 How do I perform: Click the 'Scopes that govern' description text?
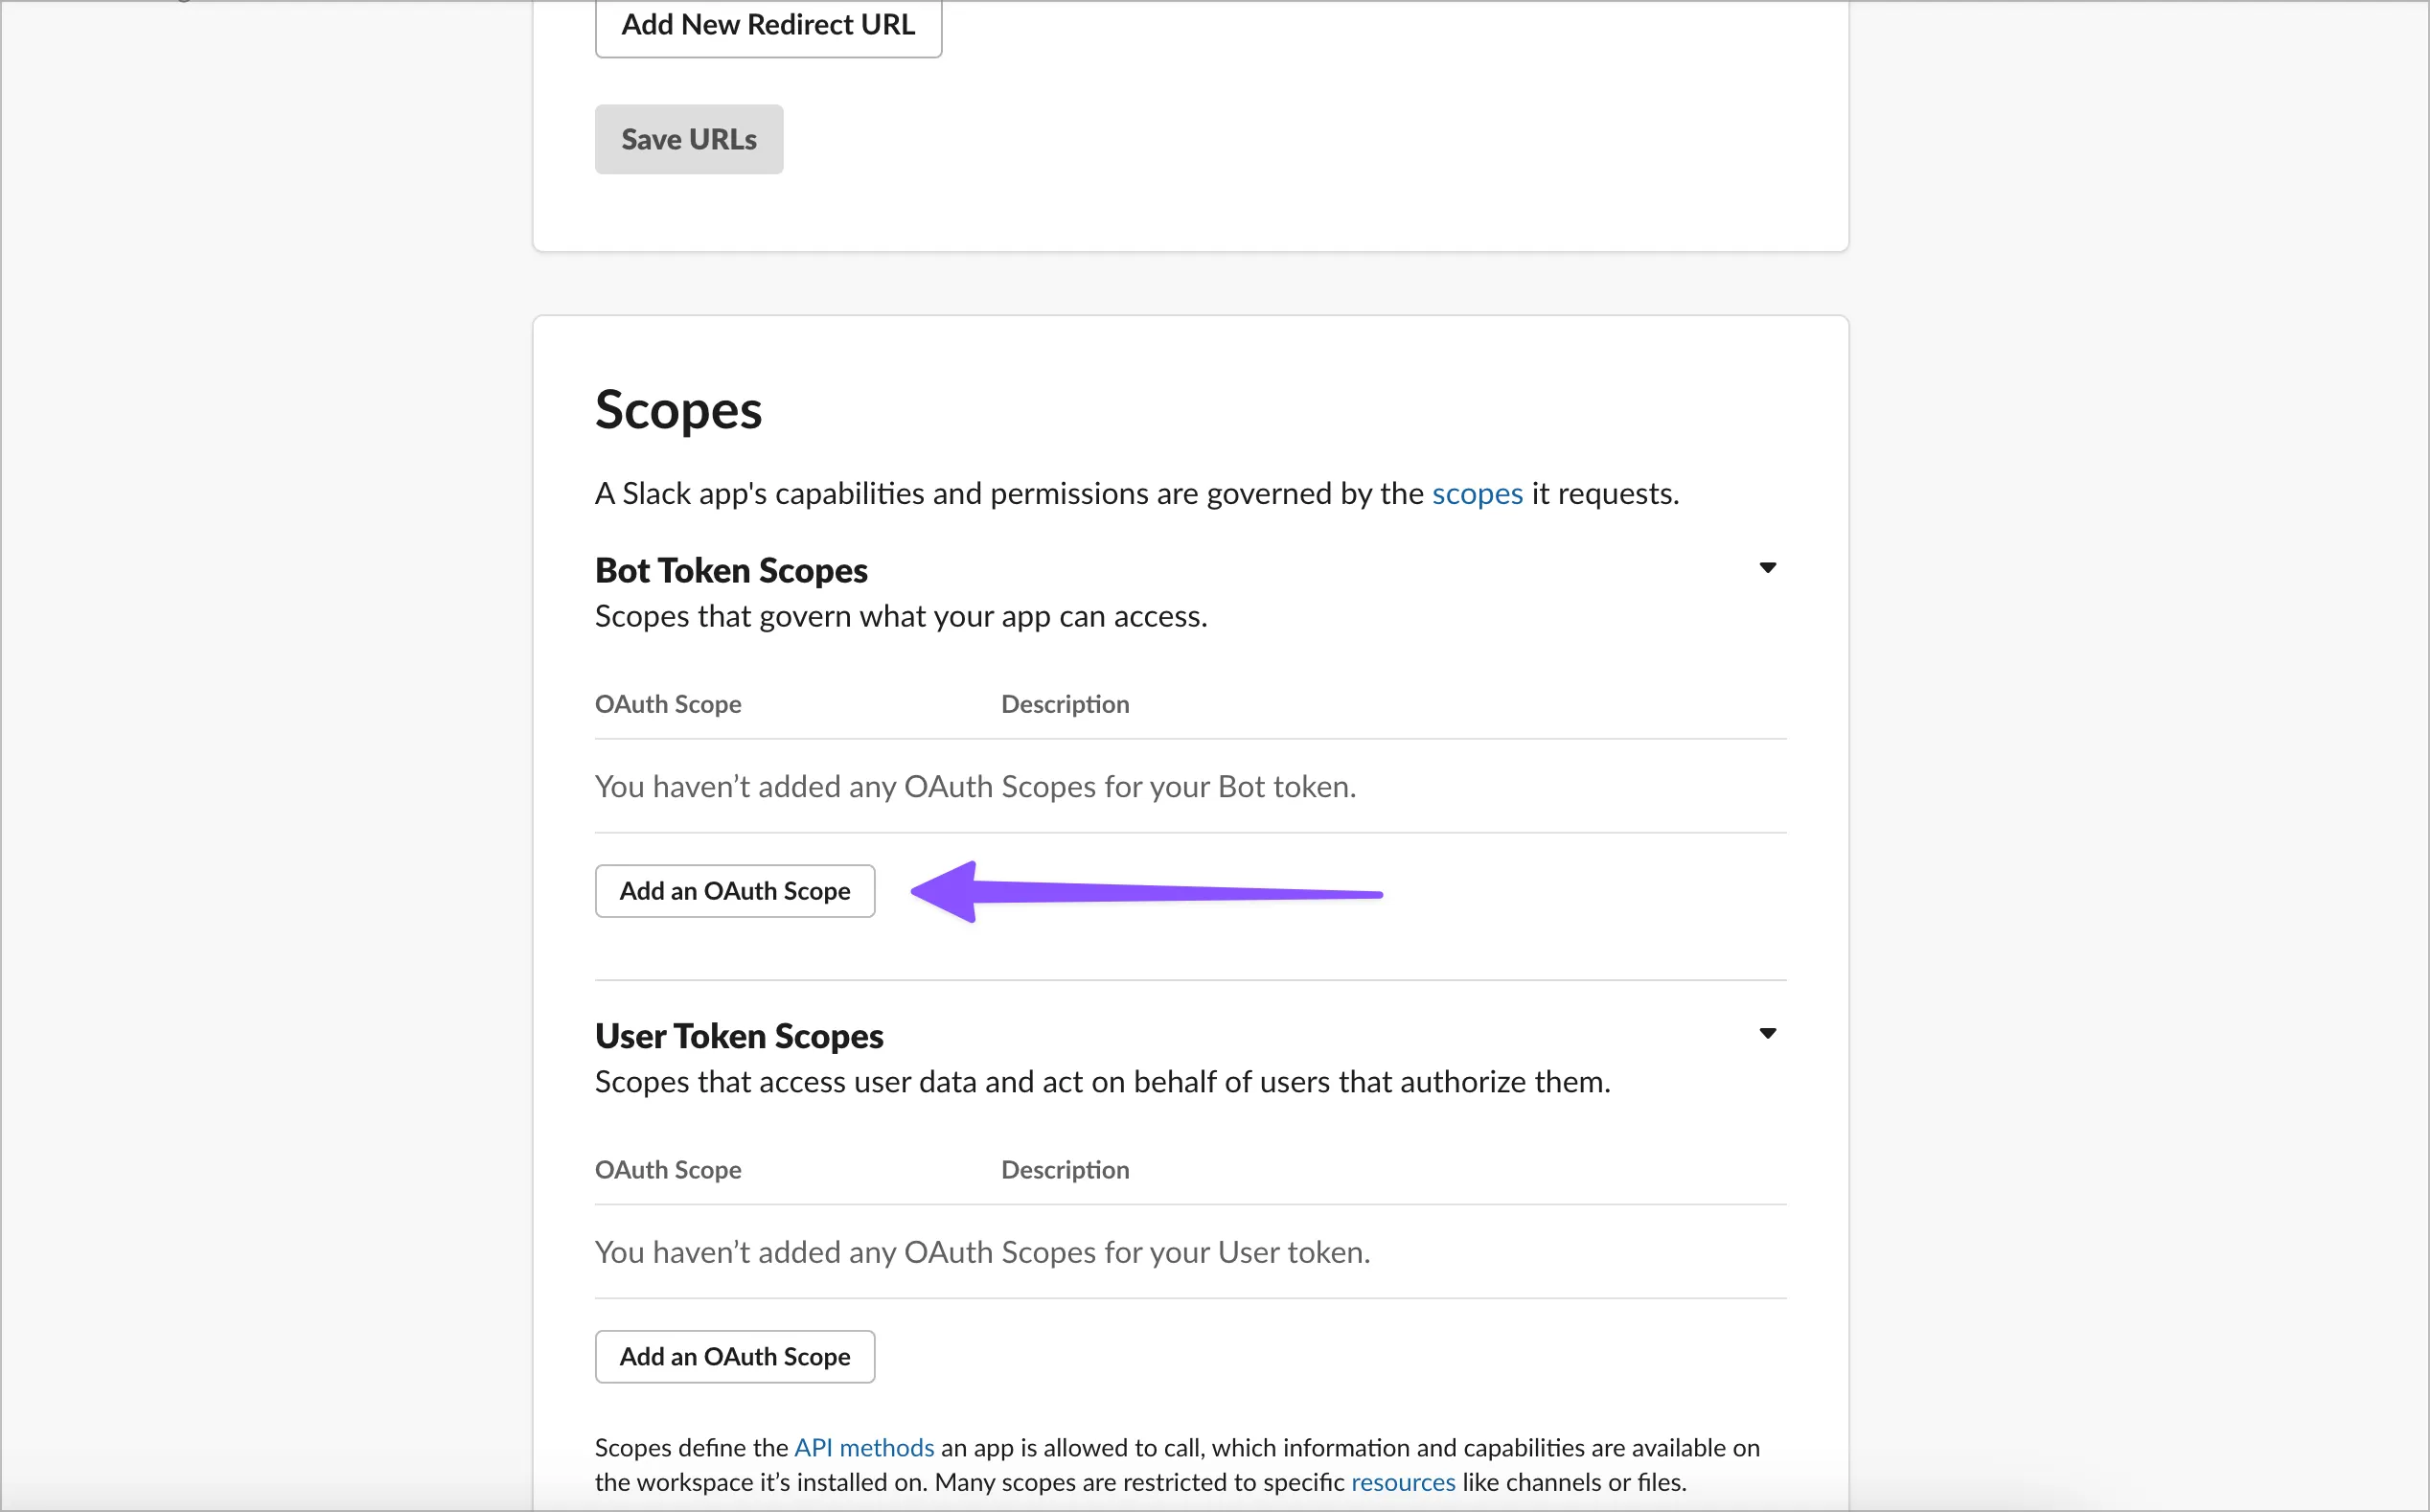900,617
